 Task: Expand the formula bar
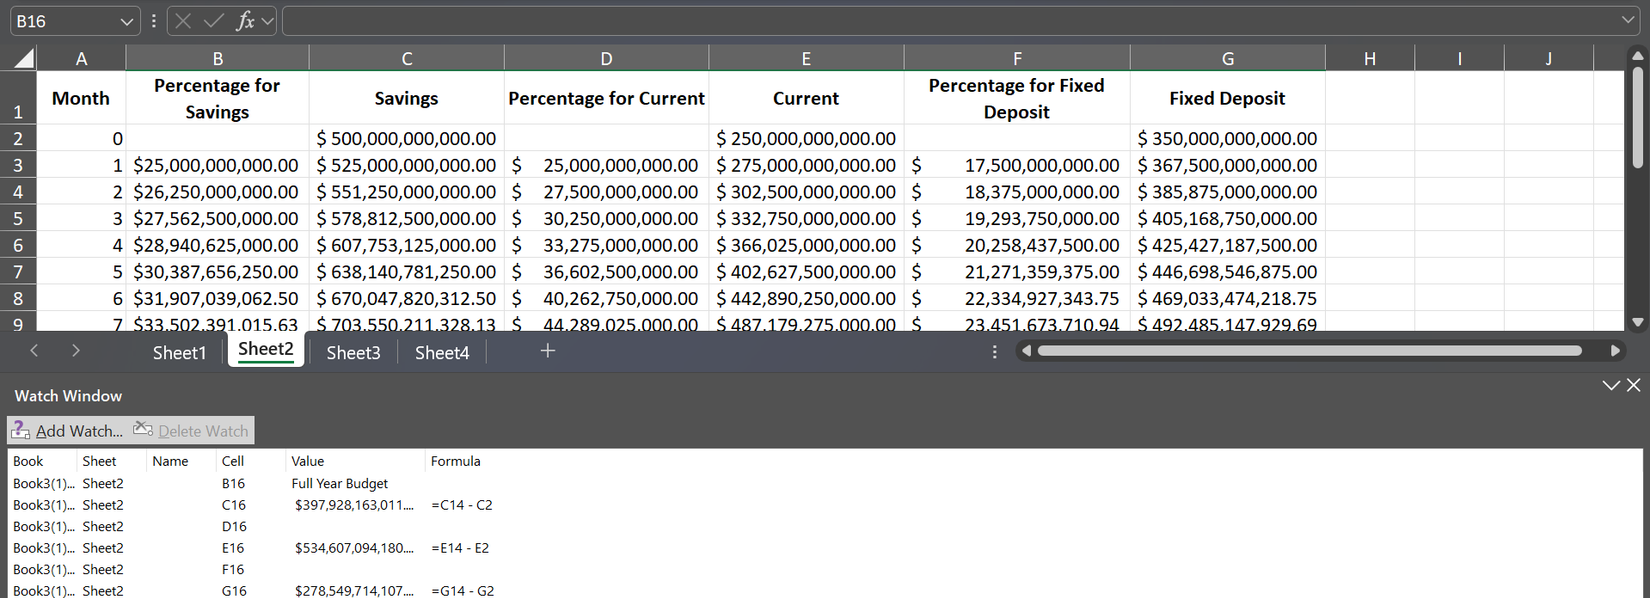click(x=1628, y=21)
